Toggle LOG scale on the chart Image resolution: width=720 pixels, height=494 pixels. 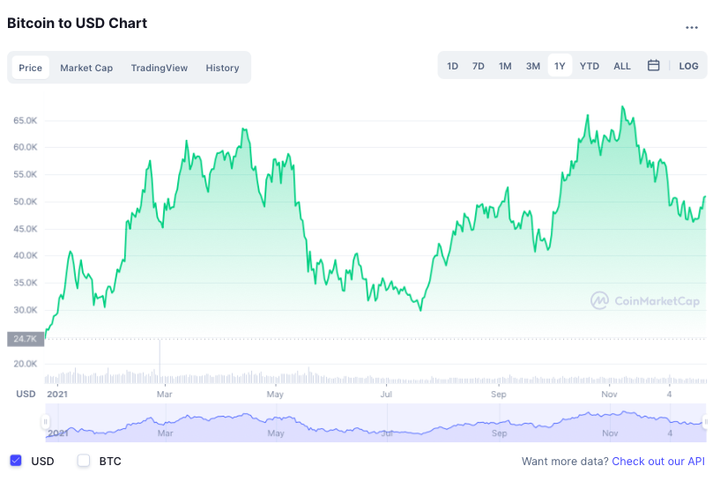(x=688, y=66)
